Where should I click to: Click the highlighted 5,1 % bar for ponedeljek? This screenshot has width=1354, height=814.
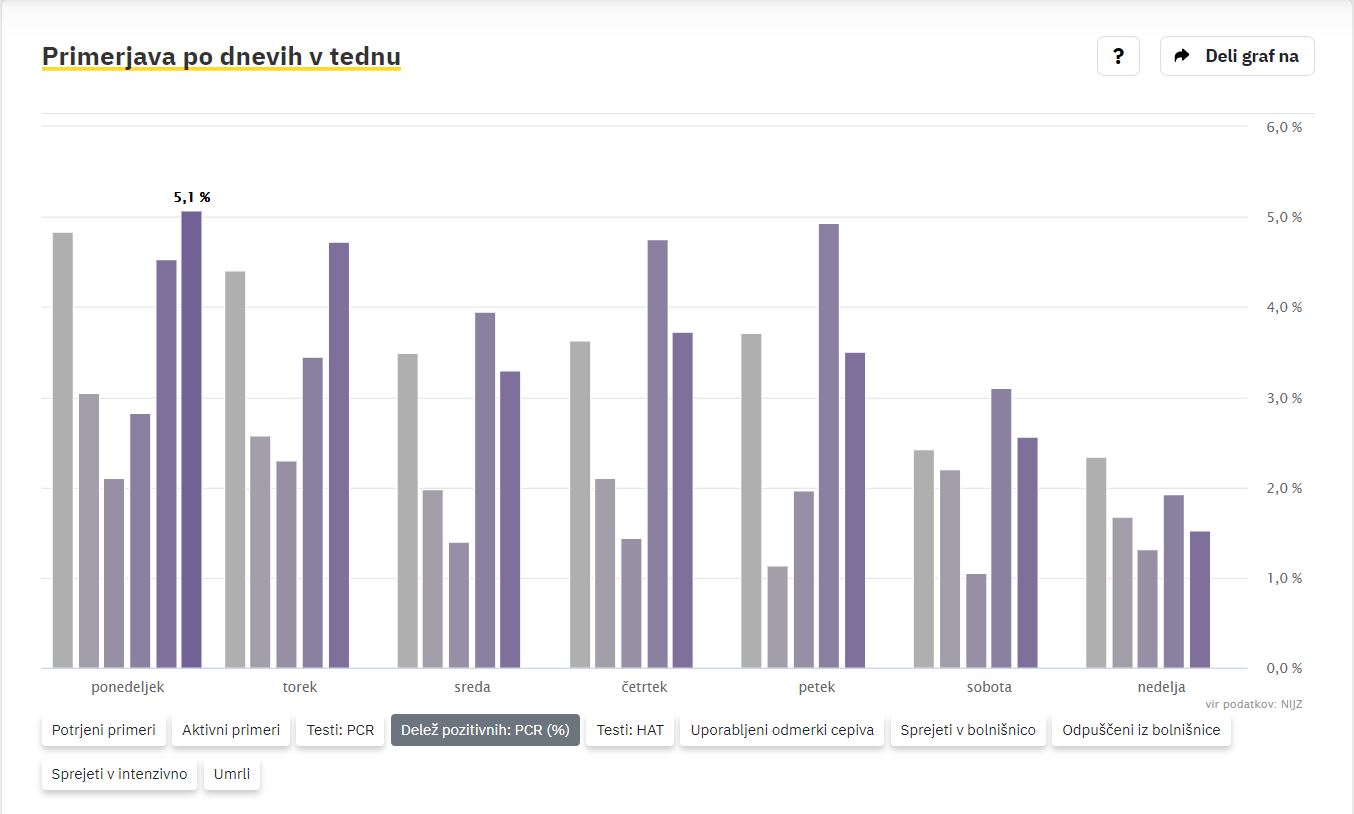coord(191,440)
